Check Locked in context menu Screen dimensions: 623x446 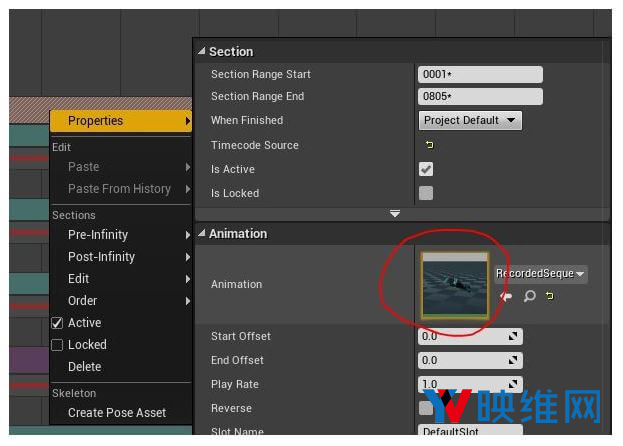57,345
